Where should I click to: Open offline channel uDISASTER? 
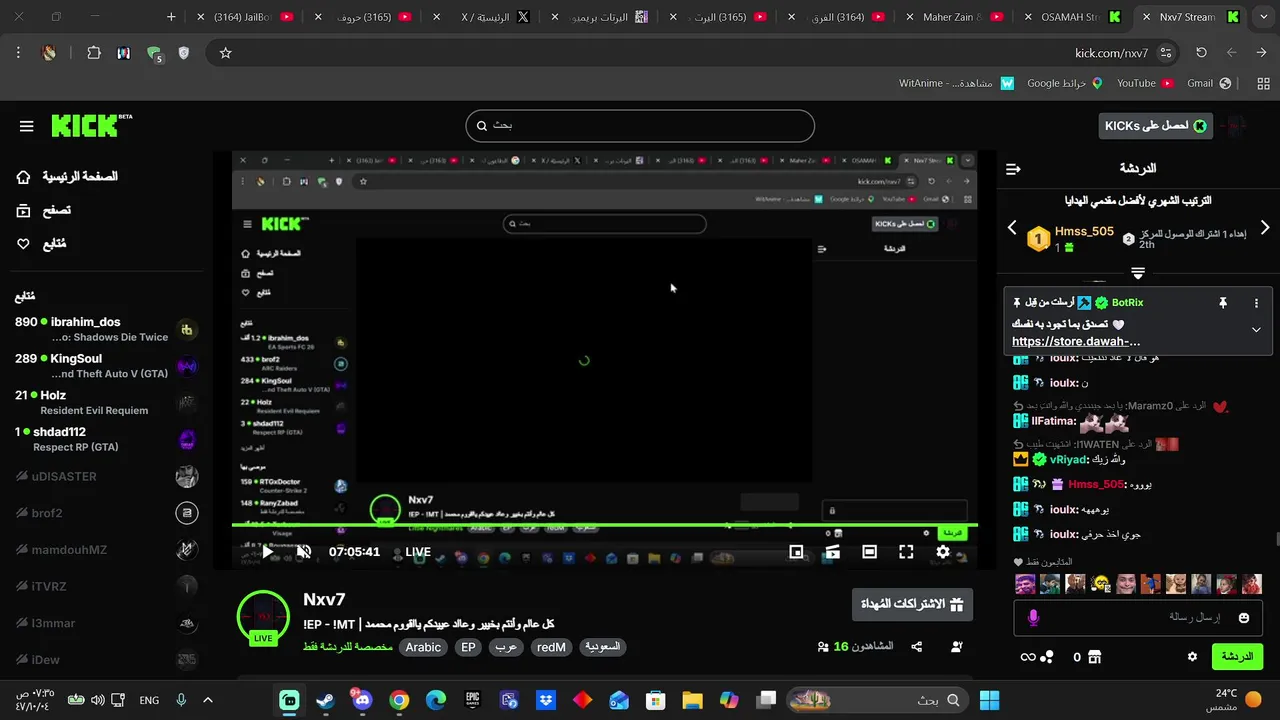point(105,476)
